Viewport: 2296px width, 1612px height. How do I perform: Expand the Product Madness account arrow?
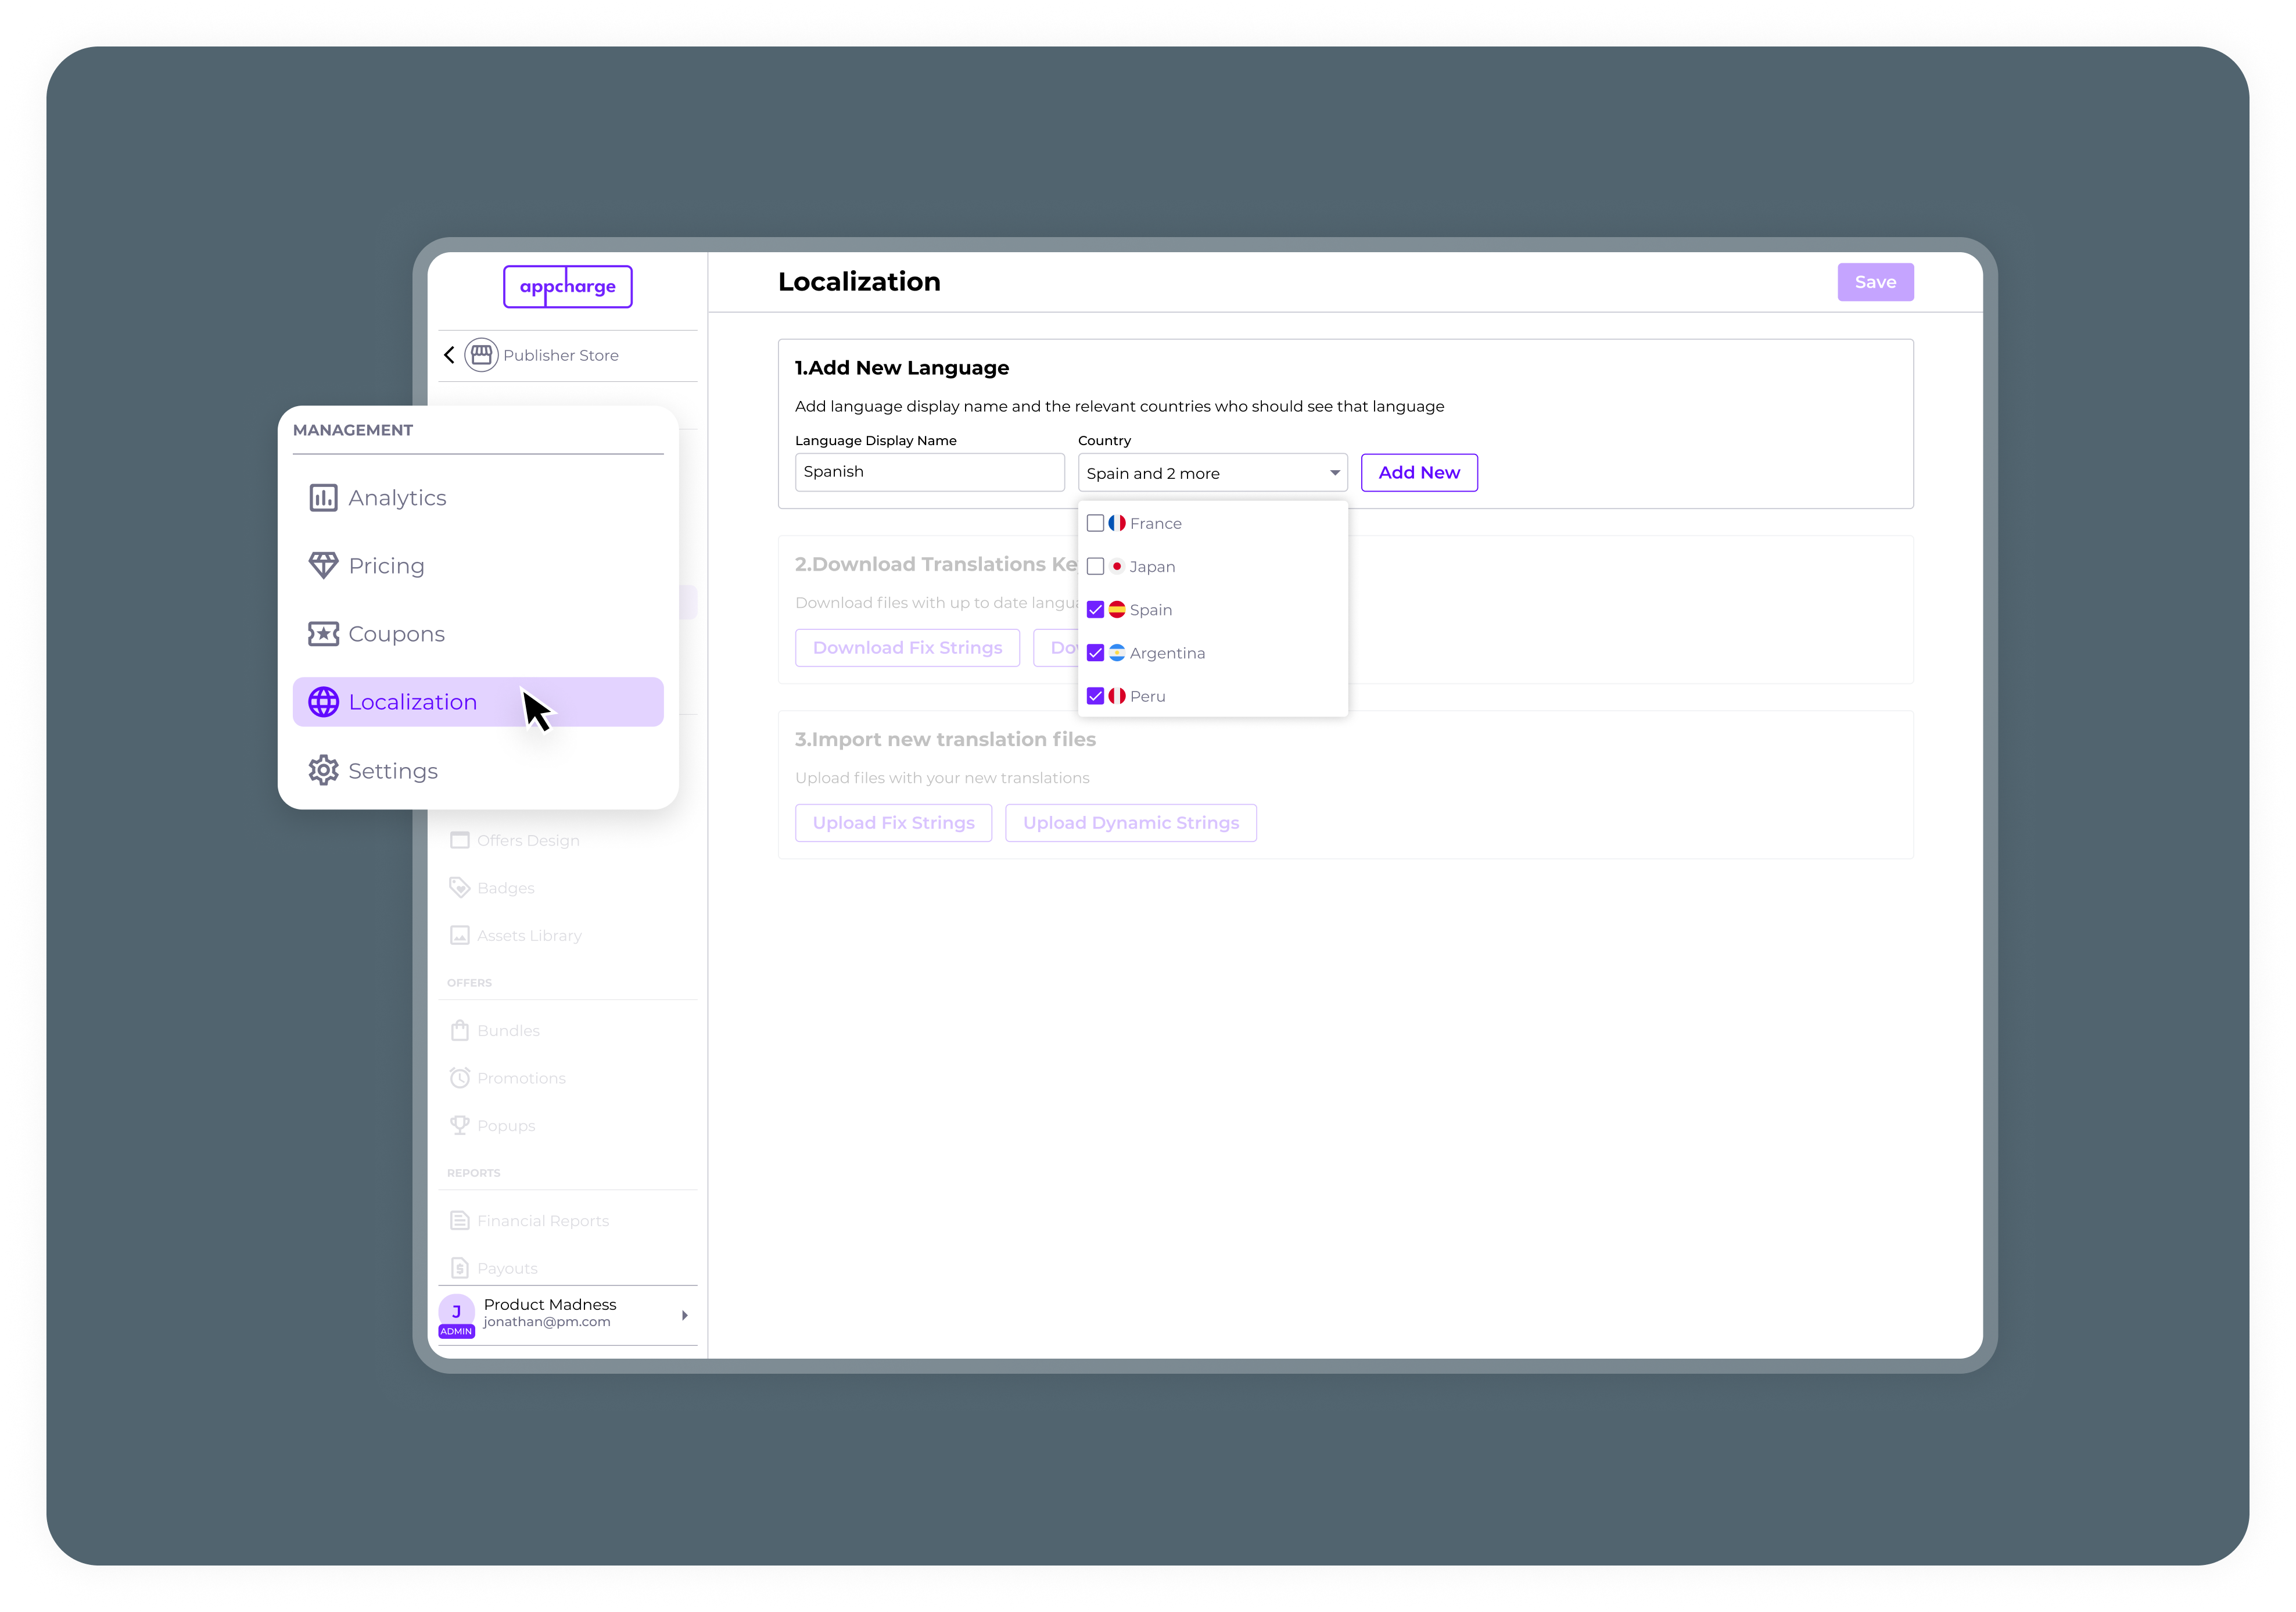point(685,1315)
